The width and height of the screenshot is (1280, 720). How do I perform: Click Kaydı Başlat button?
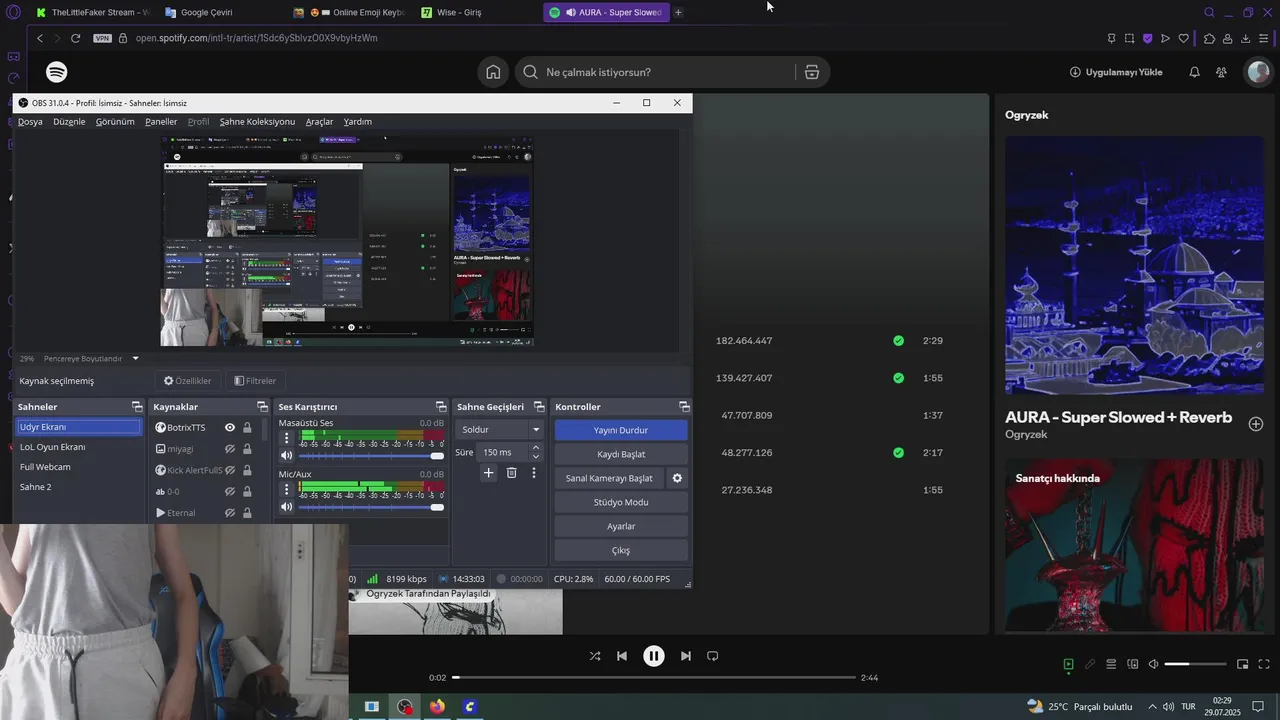[x=621, y=454]
